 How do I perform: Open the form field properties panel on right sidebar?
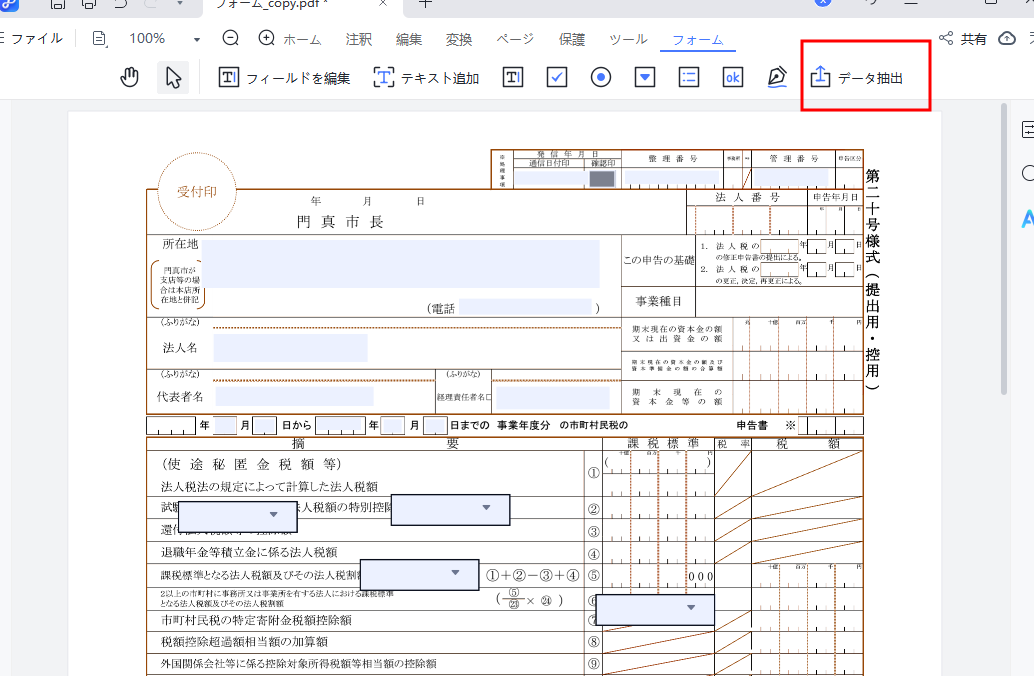(1027, 128)
